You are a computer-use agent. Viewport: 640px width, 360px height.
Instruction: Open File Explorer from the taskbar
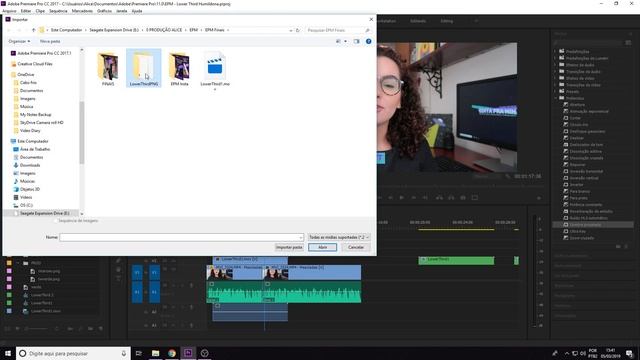pos(156,353)
